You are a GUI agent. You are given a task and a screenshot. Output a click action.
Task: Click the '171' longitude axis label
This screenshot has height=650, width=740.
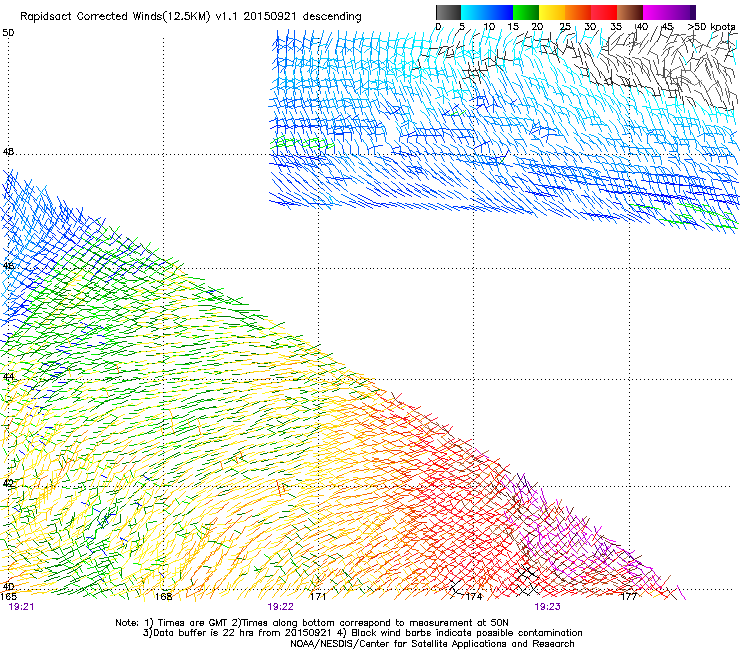click(318, 596)
